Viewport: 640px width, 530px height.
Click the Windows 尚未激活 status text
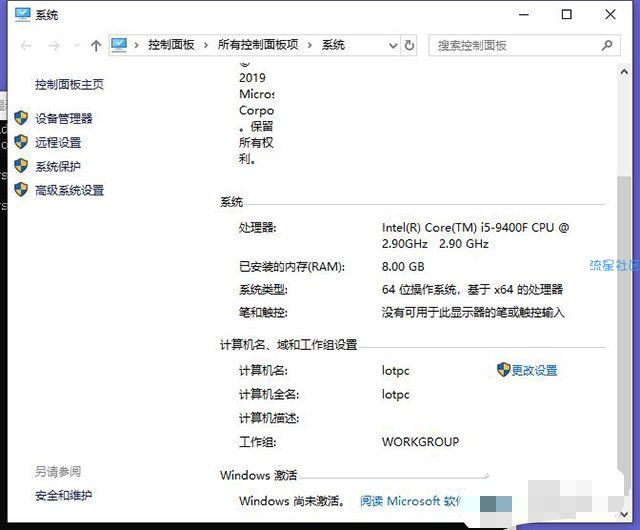pos(292,501)
